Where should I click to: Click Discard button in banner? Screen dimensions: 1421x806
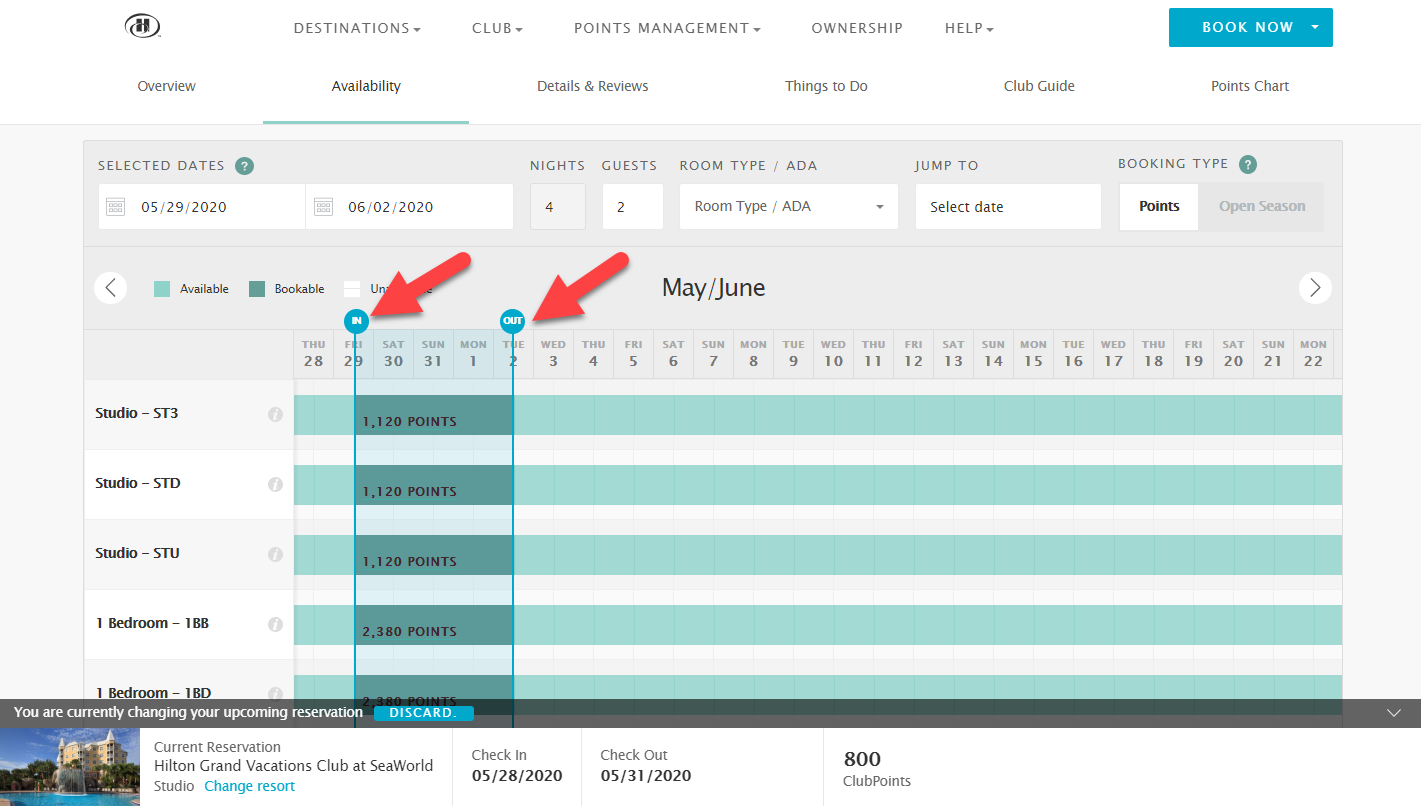pyautogui.click(x=423, y=713)
